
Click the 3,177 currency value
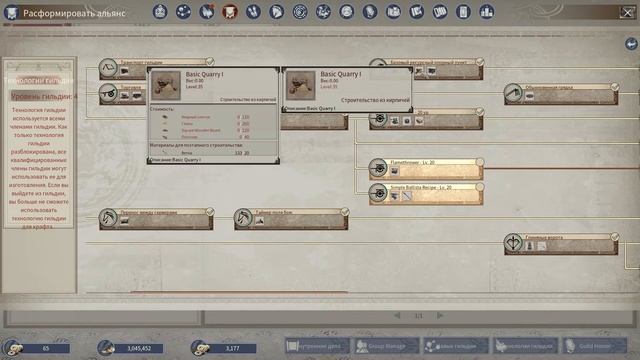point(232,349)
